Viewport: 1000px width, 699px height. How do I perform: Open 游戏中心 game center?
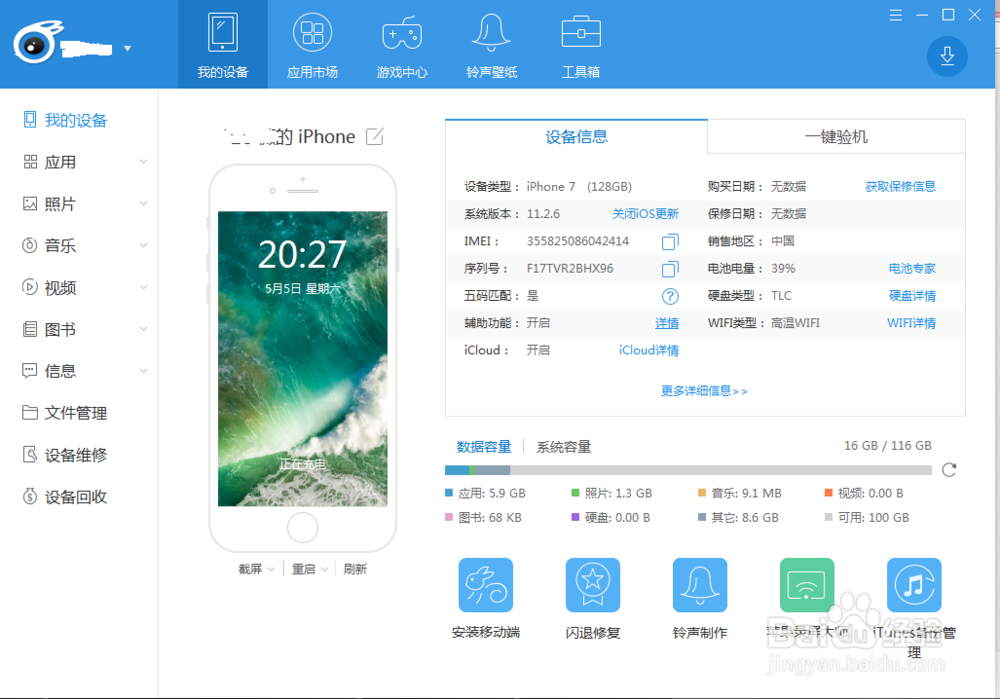(402, 45)
